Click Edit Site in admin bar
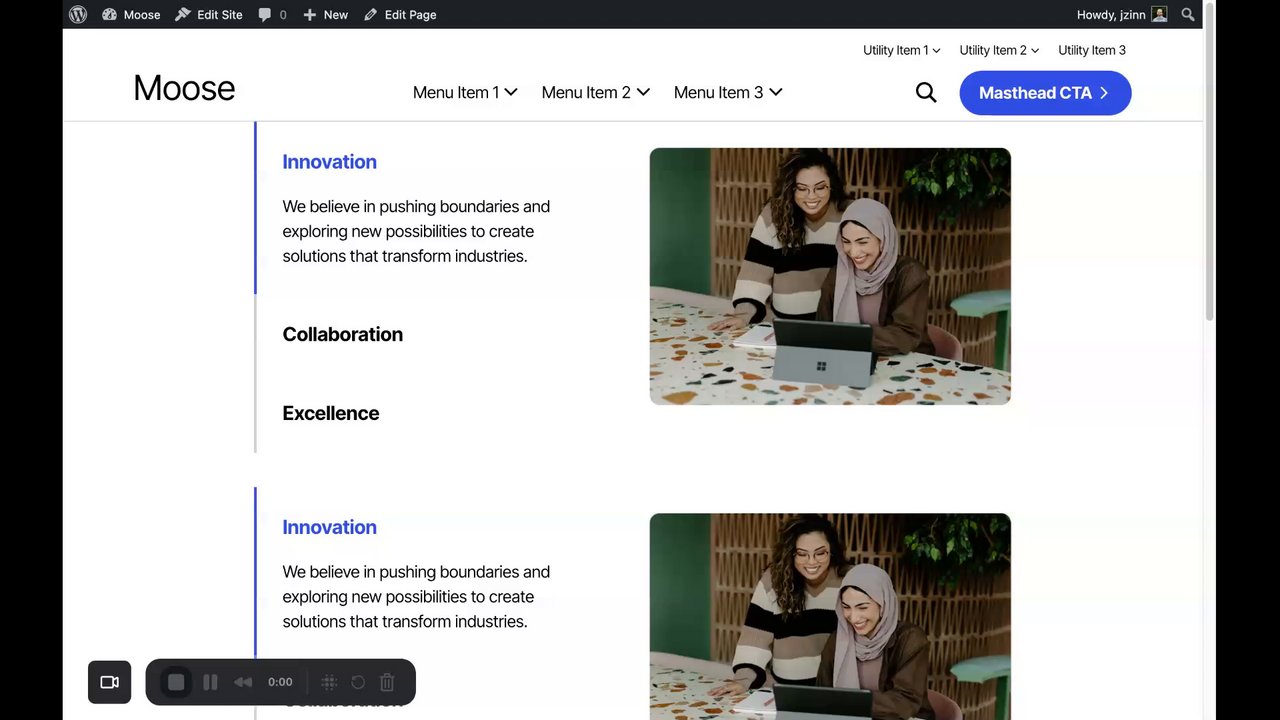This screenshot has width=1280, height=720. pyautogui.click(x=209, y=14)
